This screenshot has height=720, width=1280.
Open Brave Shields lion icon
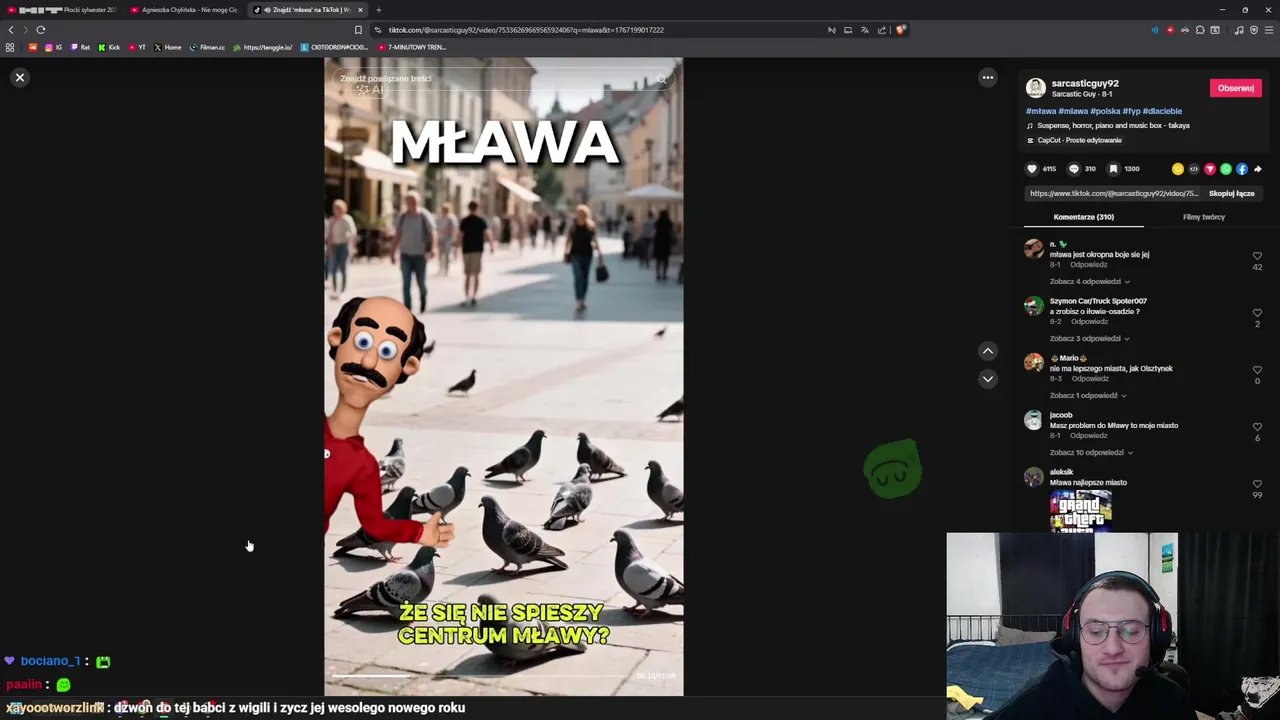(x=900, y=30)
